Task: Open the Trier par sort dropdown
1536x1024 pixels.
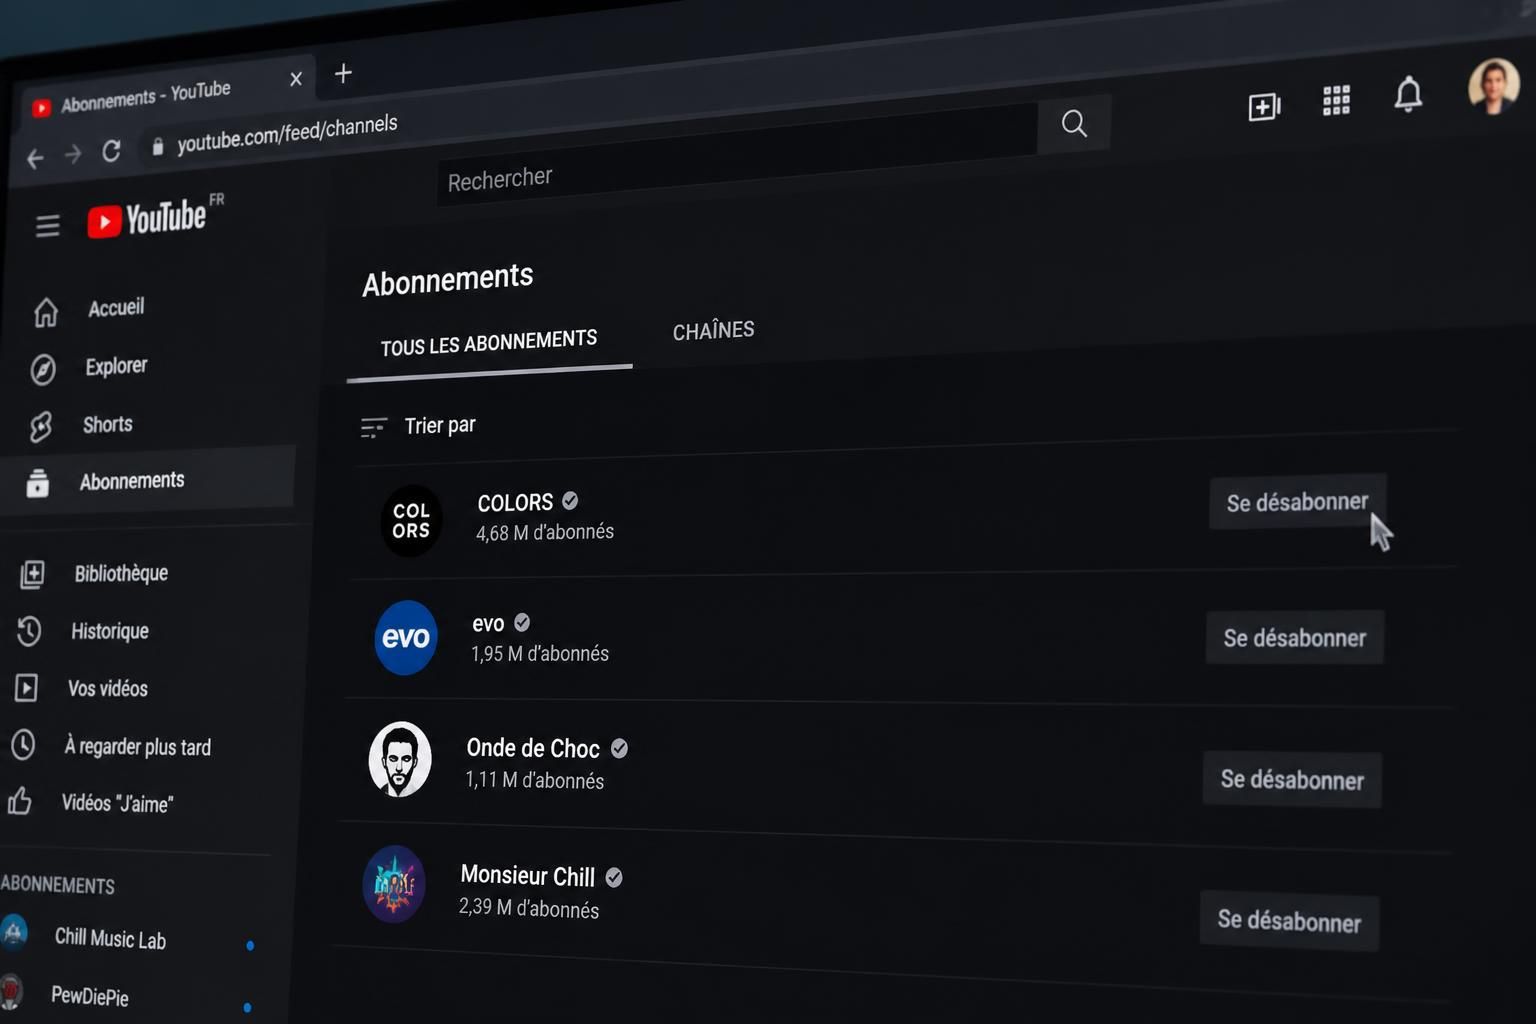Action: click(x=418, y=426)
